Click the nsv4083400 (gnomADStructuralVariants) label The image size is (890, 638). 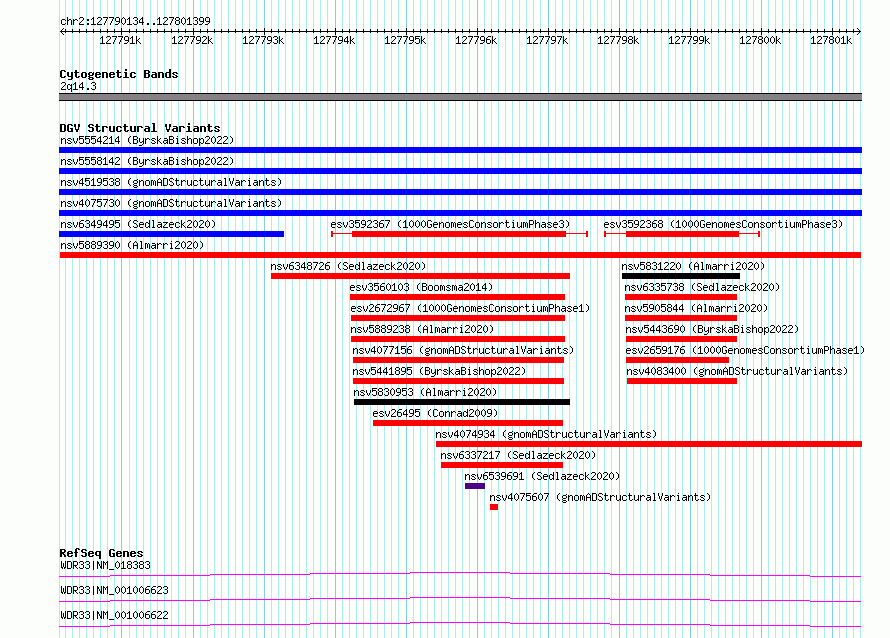click(x=737, y=371)
